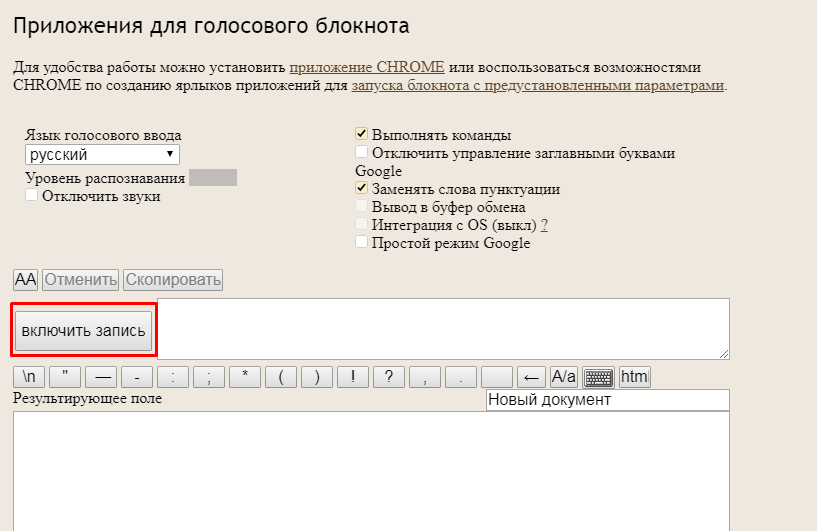This screenshot has height=531, width=817.
Task: Click the htm export button
Action: (x=634, y=377)
